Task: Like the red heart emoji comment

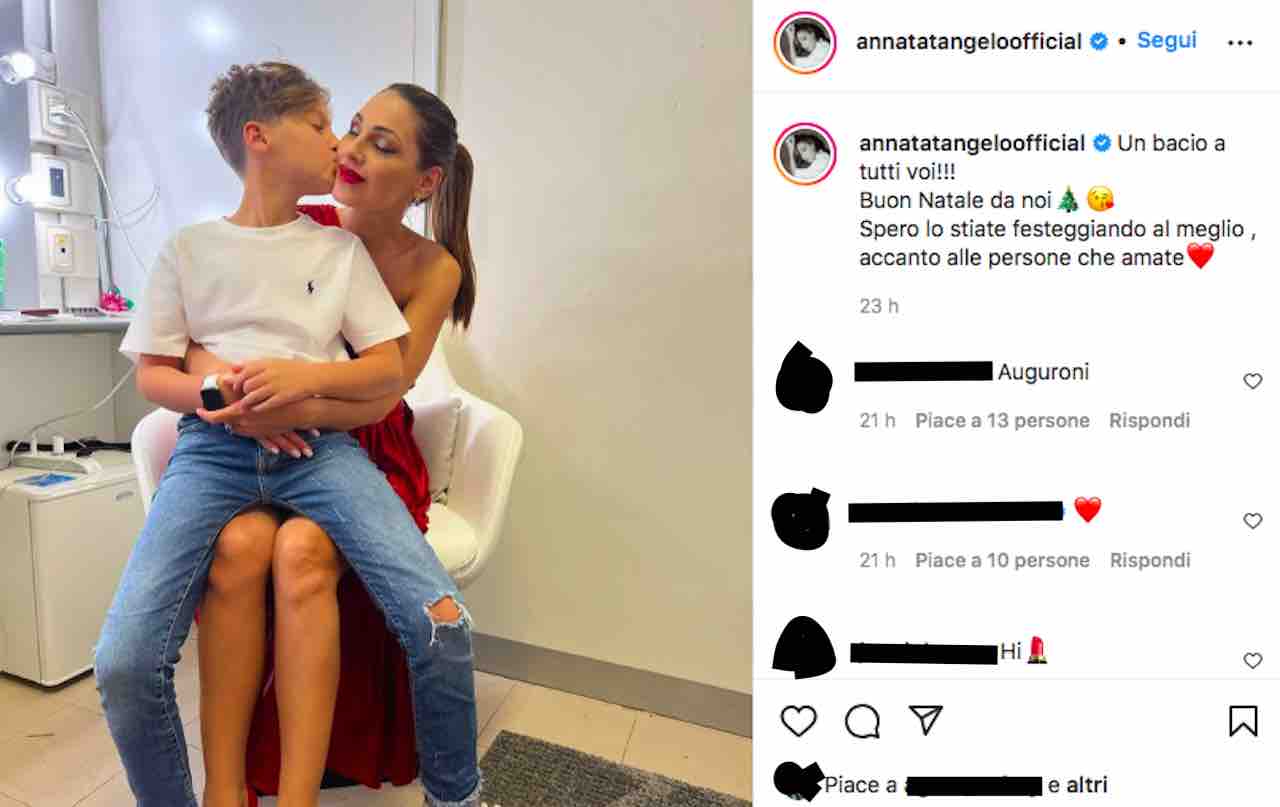Action: [x=1252, y=521]
